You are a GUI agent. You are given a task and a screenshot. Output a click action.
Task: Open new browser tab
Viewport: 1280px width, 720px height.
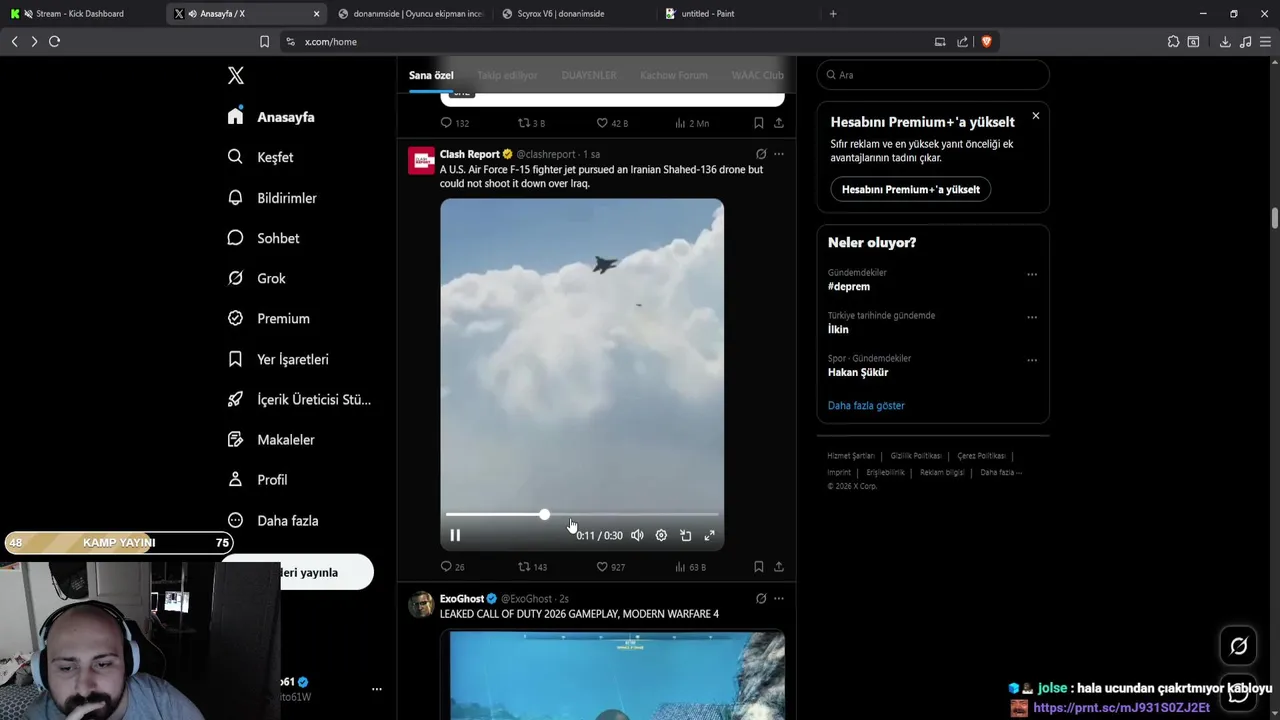[x=833, y=14]
